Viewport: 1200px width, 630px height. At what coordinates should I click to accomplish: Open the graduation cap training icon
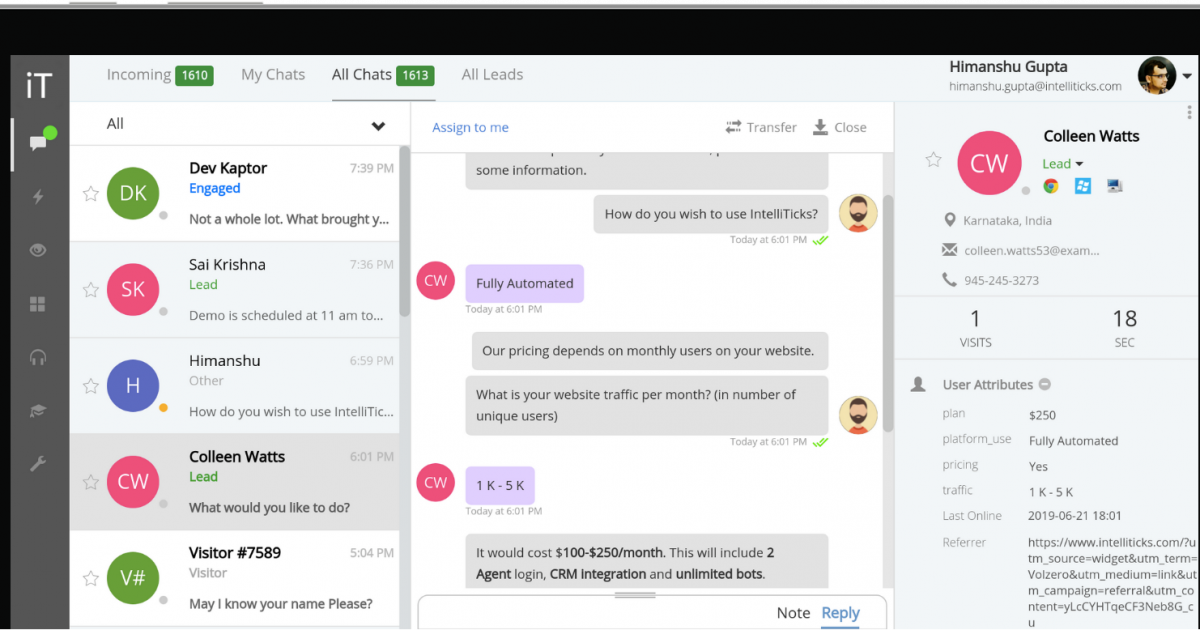pos(38,410)
